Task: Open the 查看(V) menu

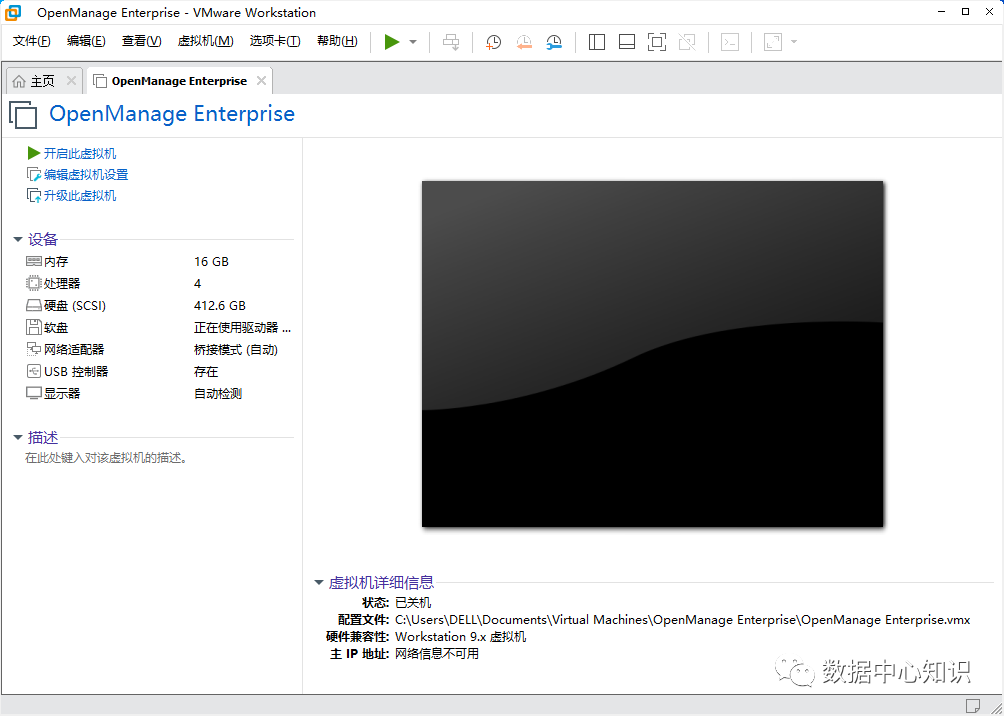Action: pos(142,41)
